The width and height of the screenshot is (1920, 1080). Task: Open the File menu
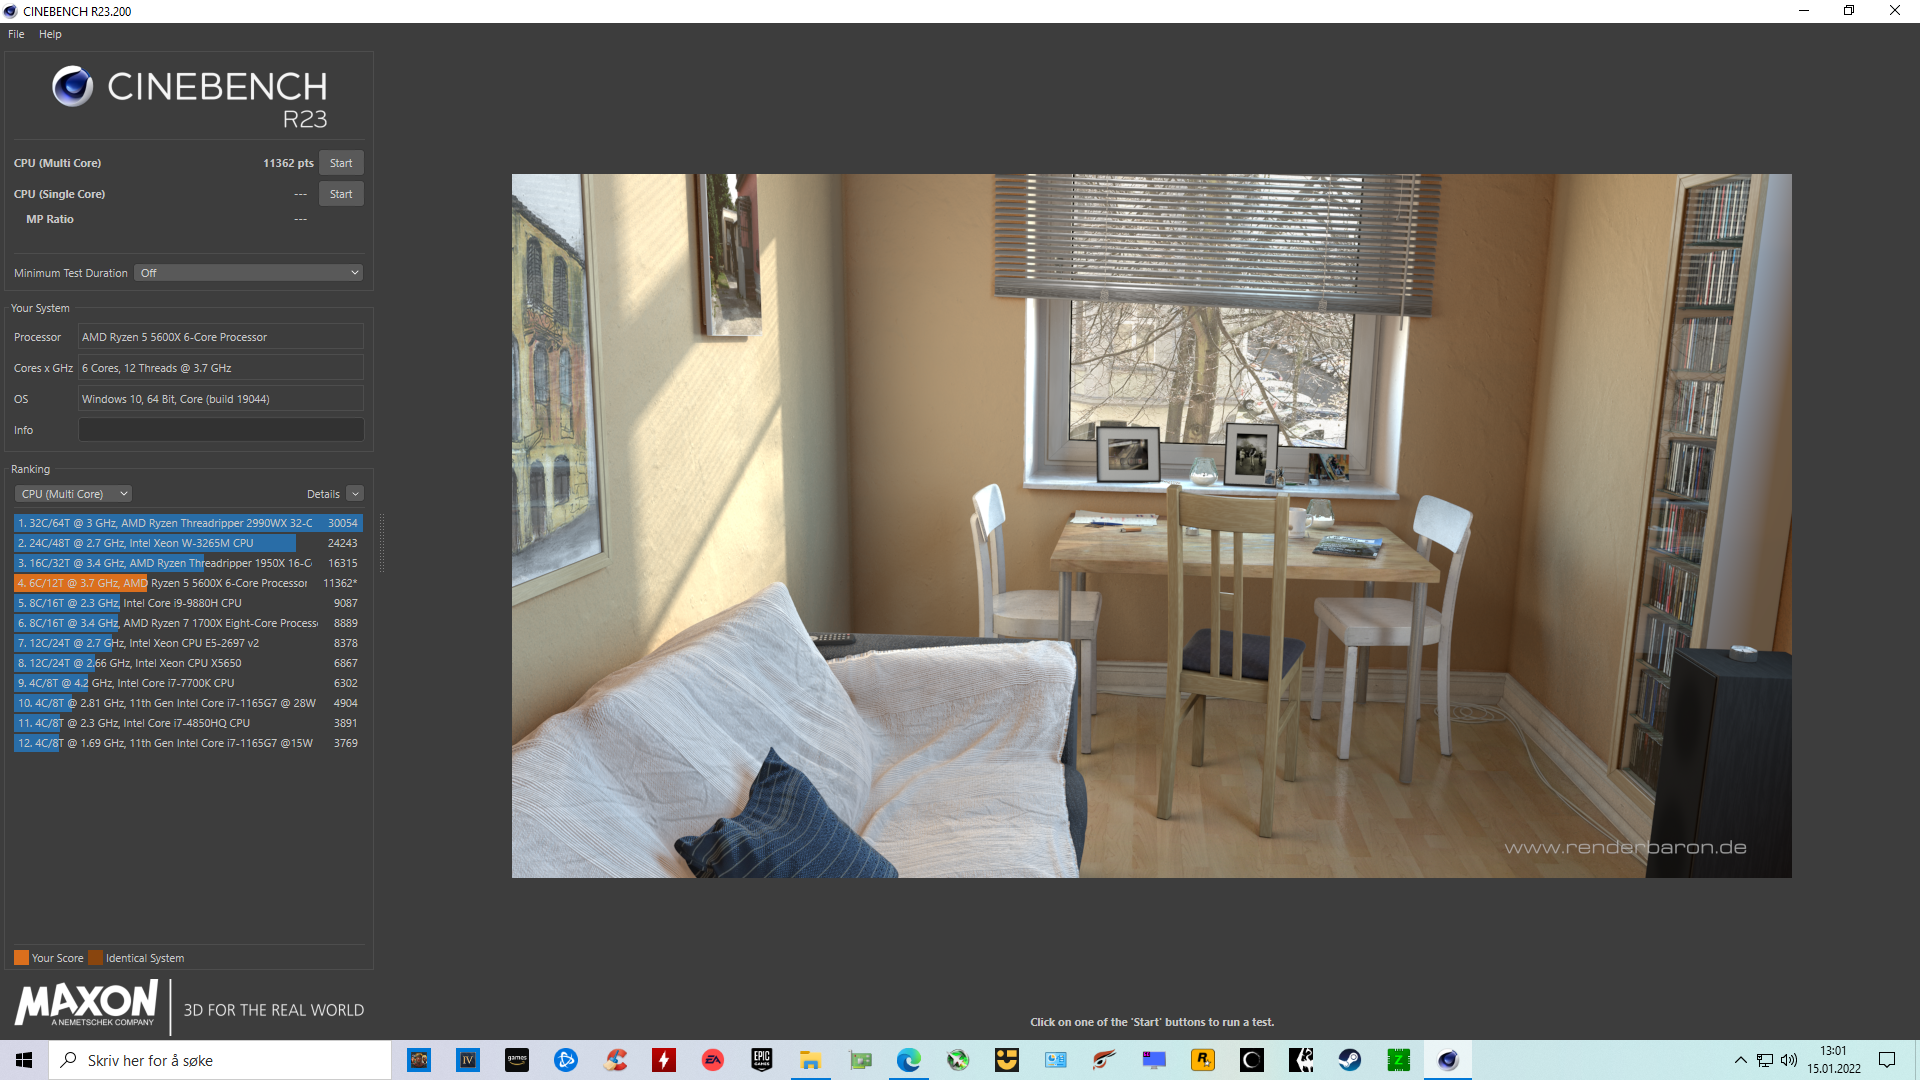tap(16, 34)
